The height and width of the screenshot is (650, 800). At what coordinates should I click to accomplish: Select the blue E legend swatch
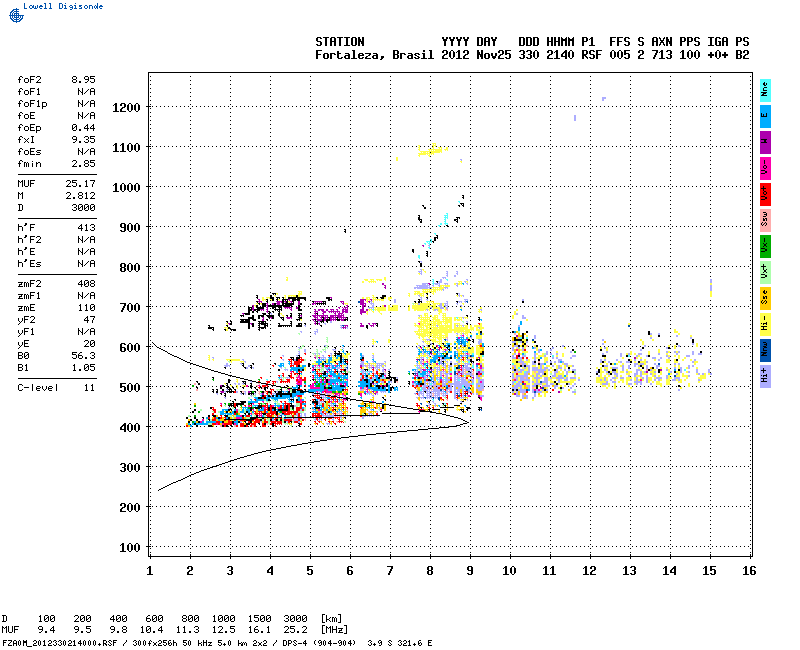[765, 116]
